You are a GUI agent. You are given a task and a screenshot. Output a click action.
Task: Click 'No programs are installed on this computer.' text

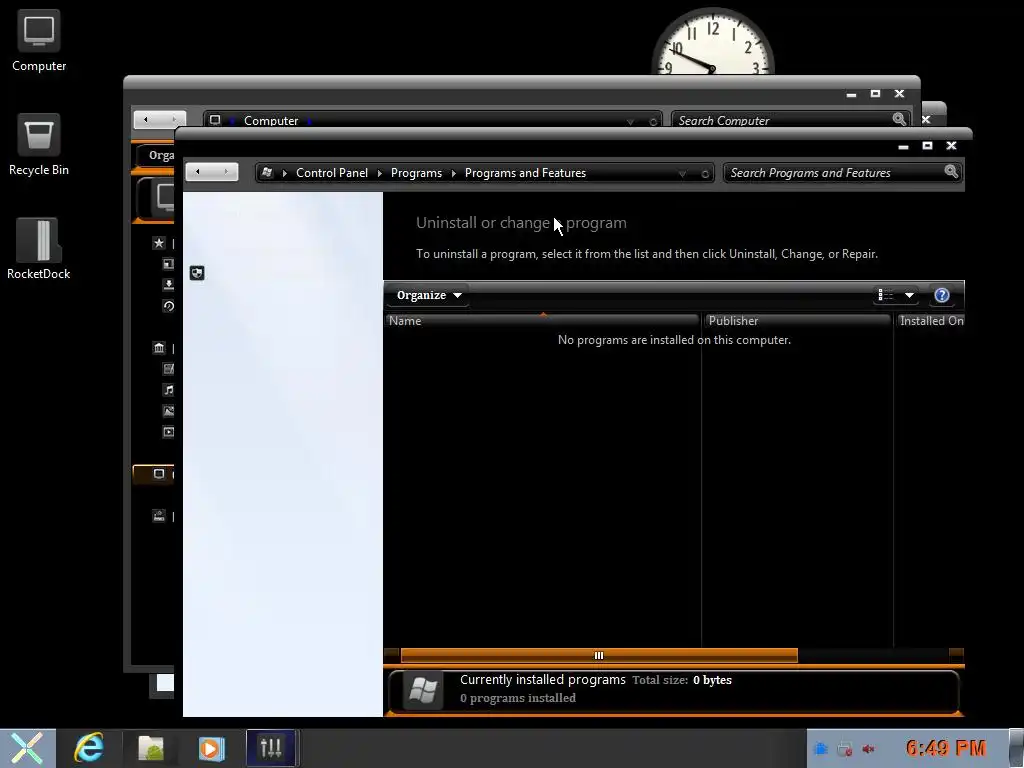click(x=674, y=340)
